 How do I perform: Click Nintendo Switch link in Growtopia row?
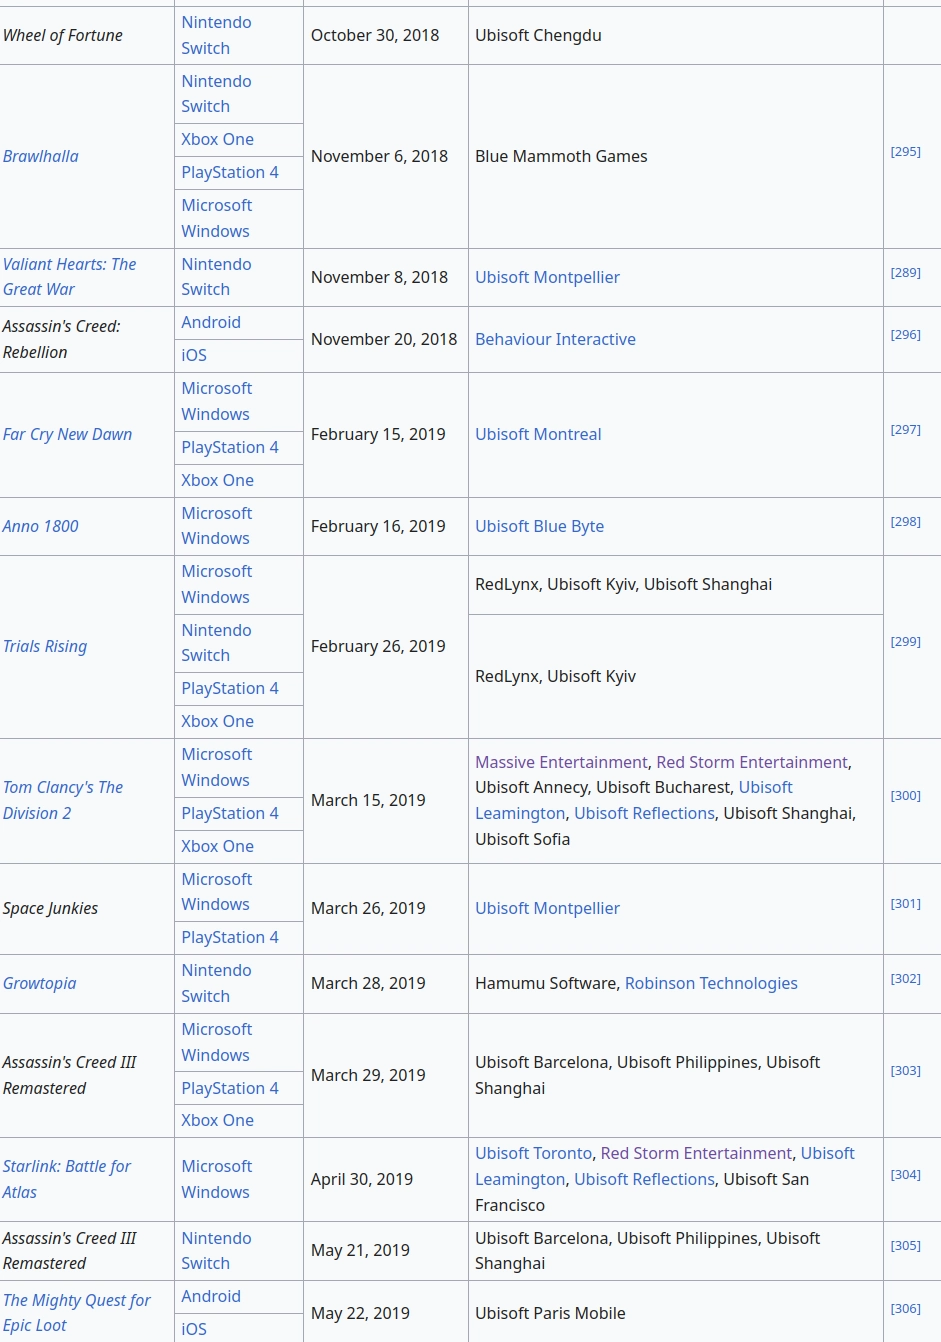click(216, 983)
